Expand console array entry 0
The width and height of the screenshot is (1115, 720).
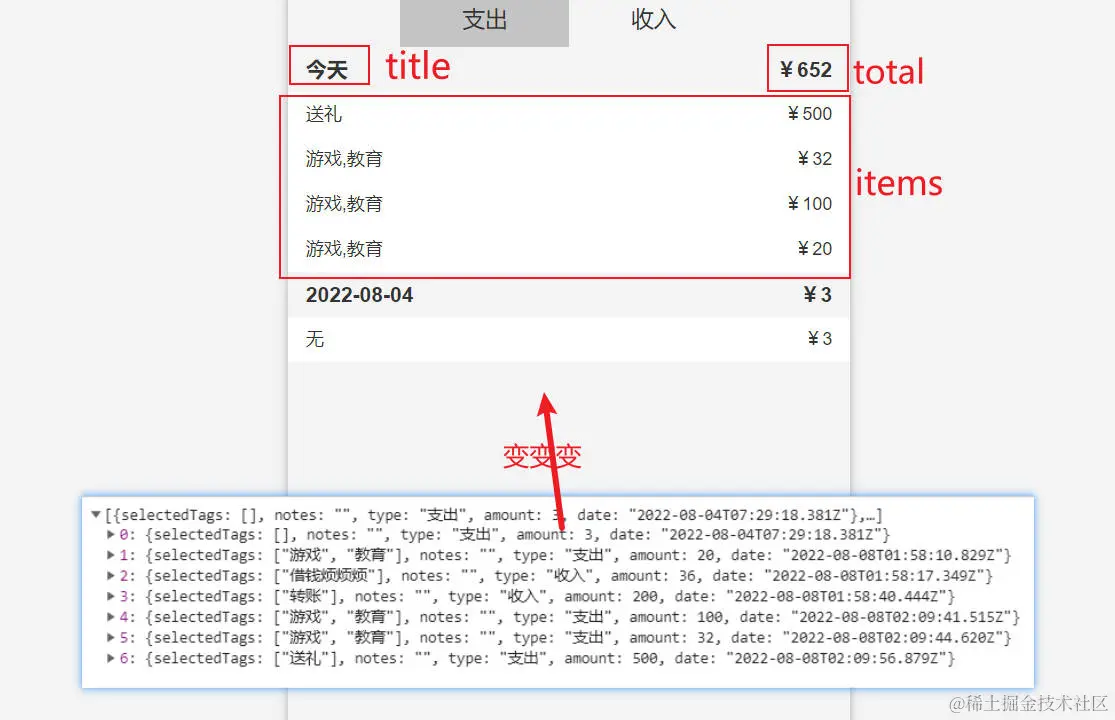111,534
